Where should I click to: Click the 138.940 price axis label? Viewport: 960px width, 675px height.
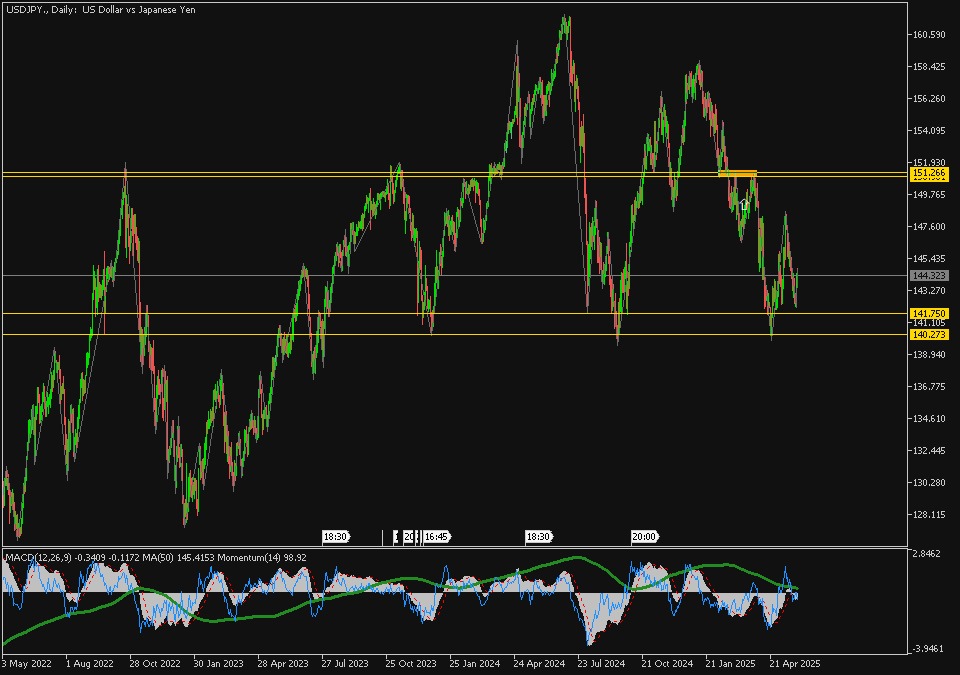pyautogui.click(x=929, y=355)
